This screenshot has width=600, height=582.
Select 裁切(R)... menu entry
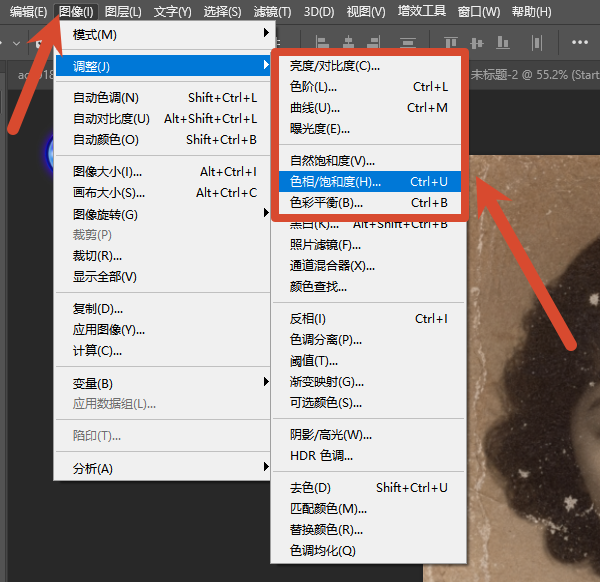tap(163, 256)
